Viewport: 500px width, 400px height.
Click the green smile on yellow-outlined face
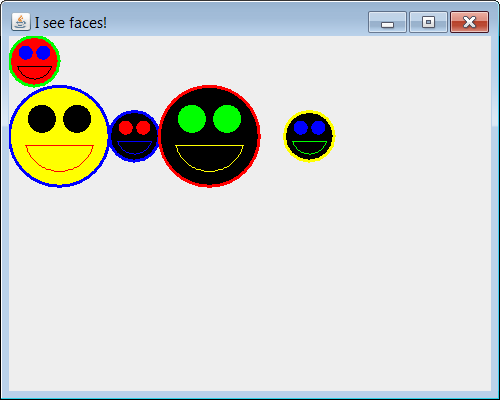pyautogui.click(x=309, y=148)
